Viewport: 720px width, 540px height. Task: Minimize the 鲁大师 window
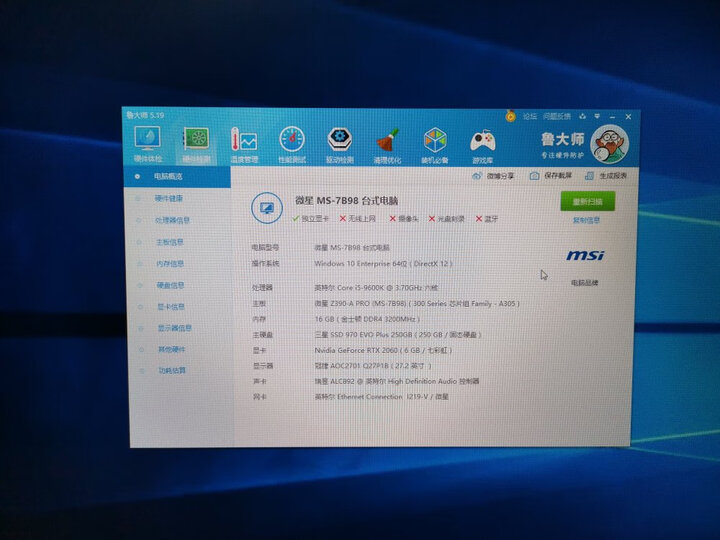[613, 117]
